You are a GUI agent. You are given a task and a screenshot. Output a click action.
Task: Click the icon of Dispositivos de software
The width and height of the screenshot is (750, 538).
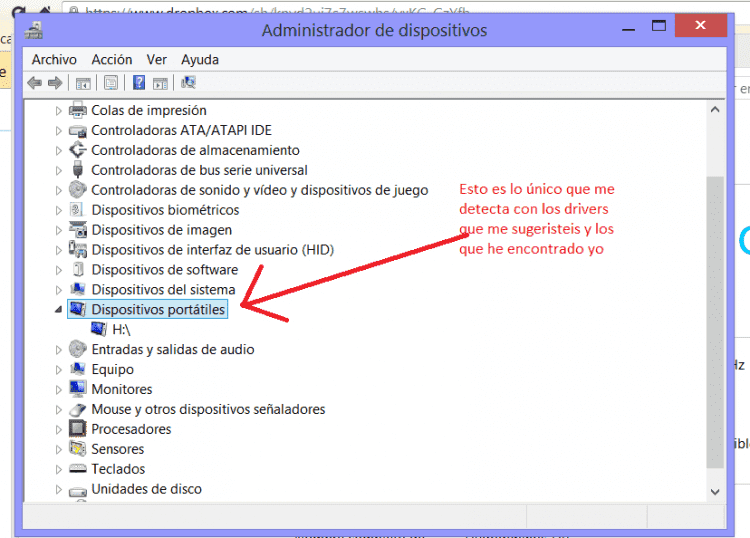point(78,269)
